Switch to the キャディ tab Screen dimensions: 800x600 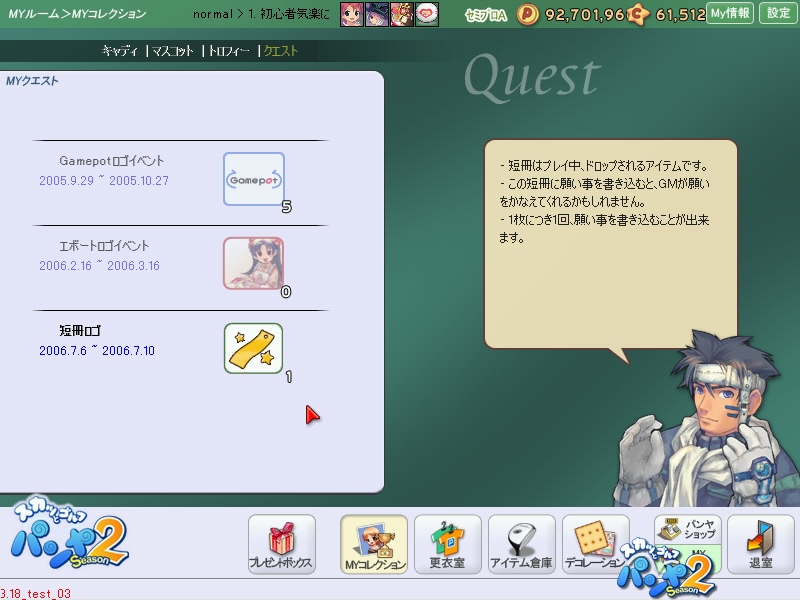tap(120, 50)
